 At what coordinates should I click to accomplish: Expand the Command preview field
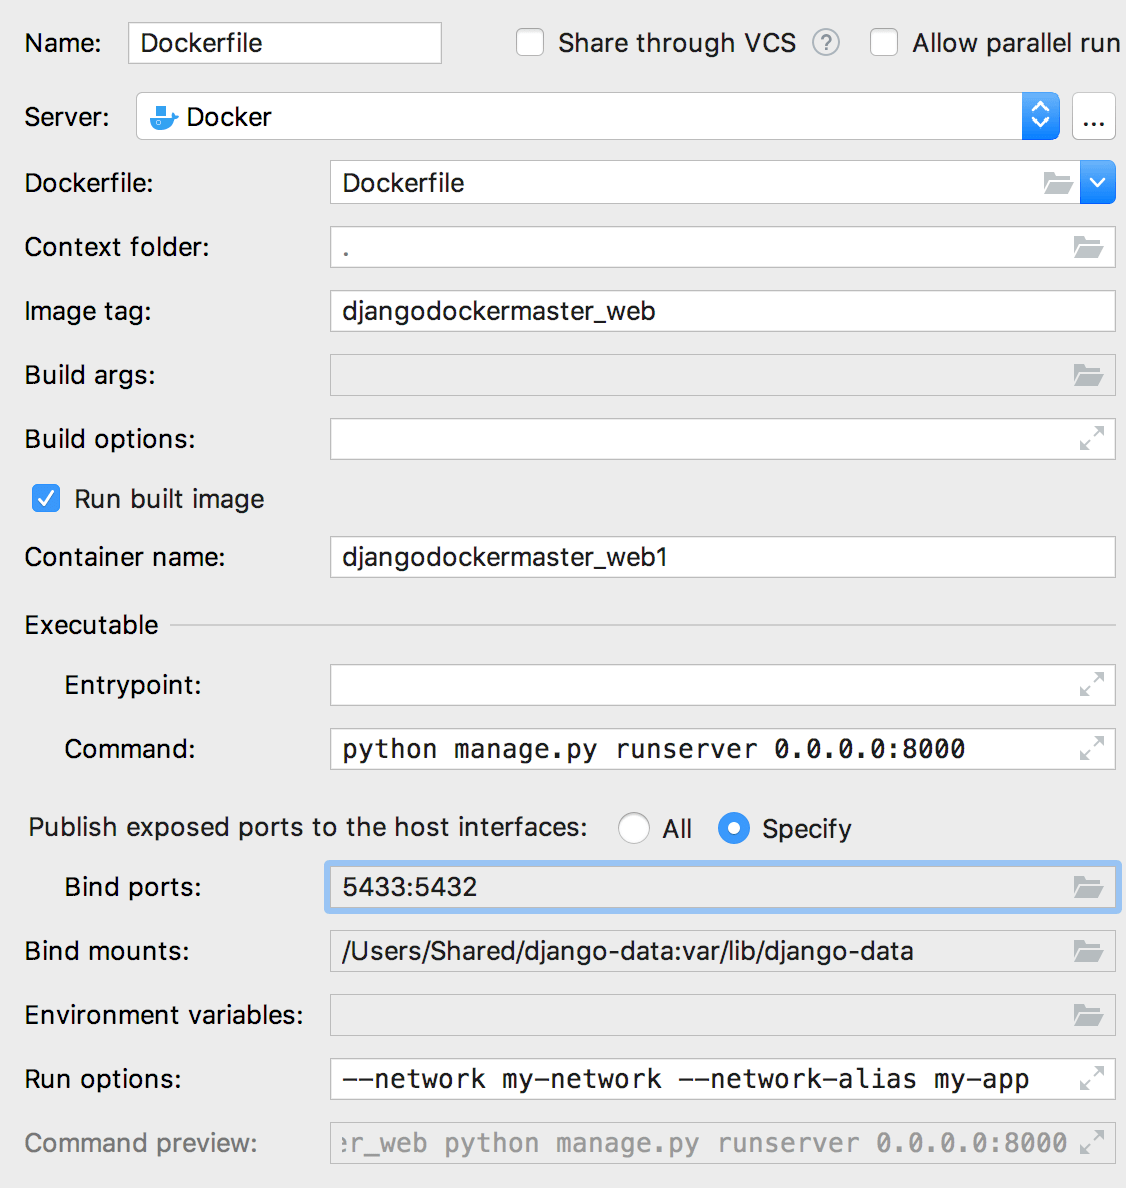1092,1143
